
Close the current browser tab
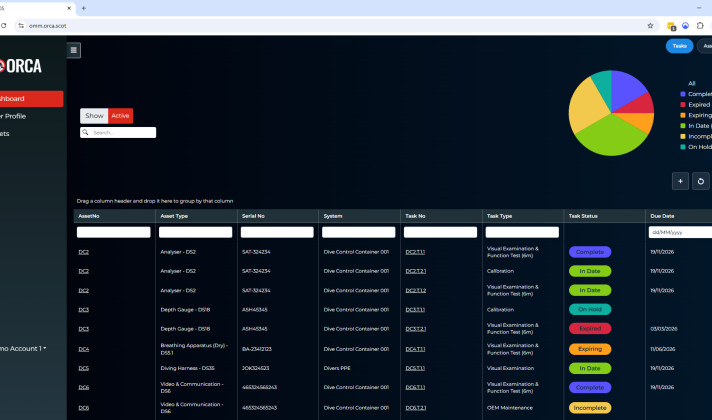click(x=69, y=8)
